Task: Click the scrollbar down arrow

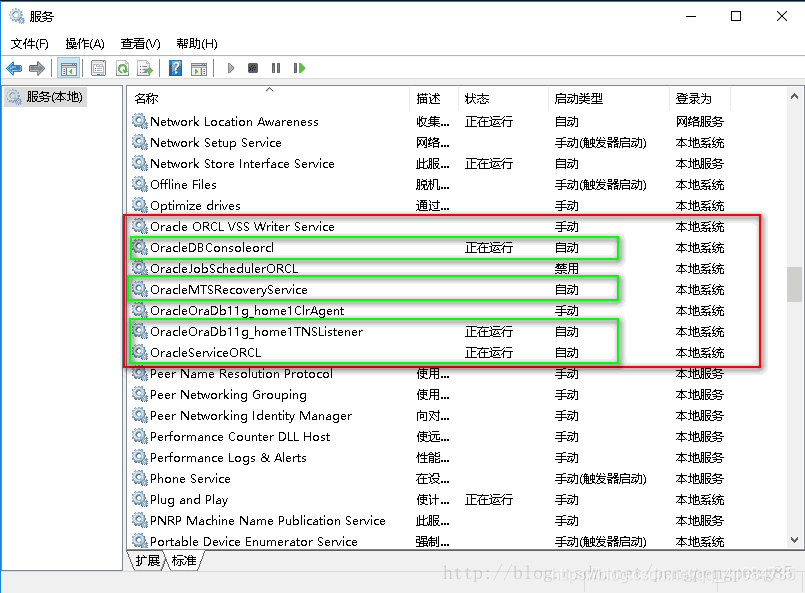Action: (x=794, y=540)
